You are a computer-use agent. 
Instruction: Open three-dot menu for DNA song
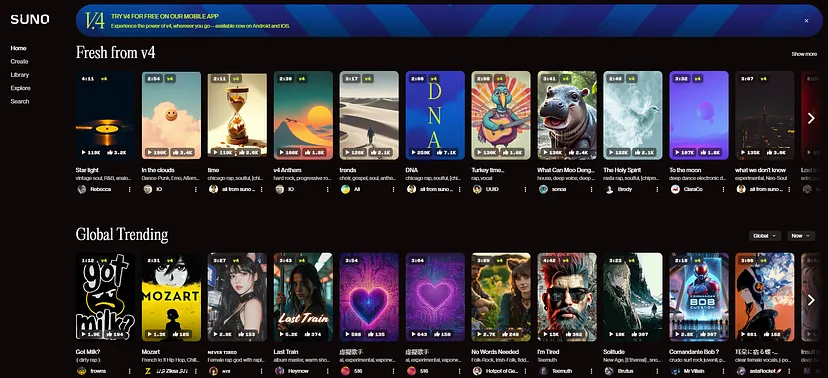coord(459,189)
